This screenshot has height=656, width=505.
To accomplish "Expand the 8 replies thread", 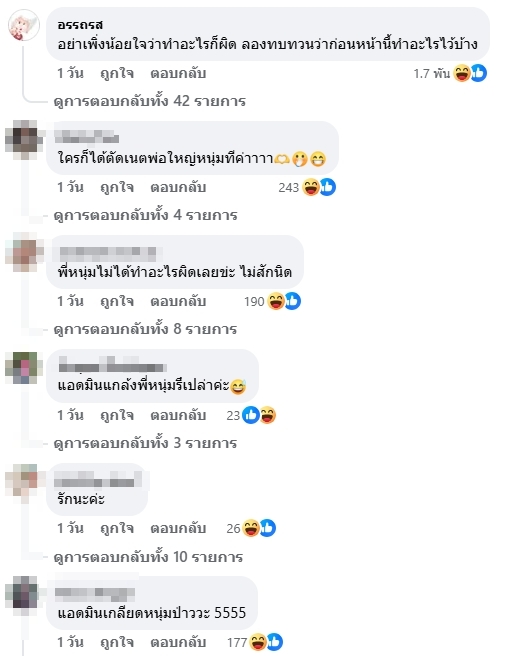I will (x=145, y=329).
